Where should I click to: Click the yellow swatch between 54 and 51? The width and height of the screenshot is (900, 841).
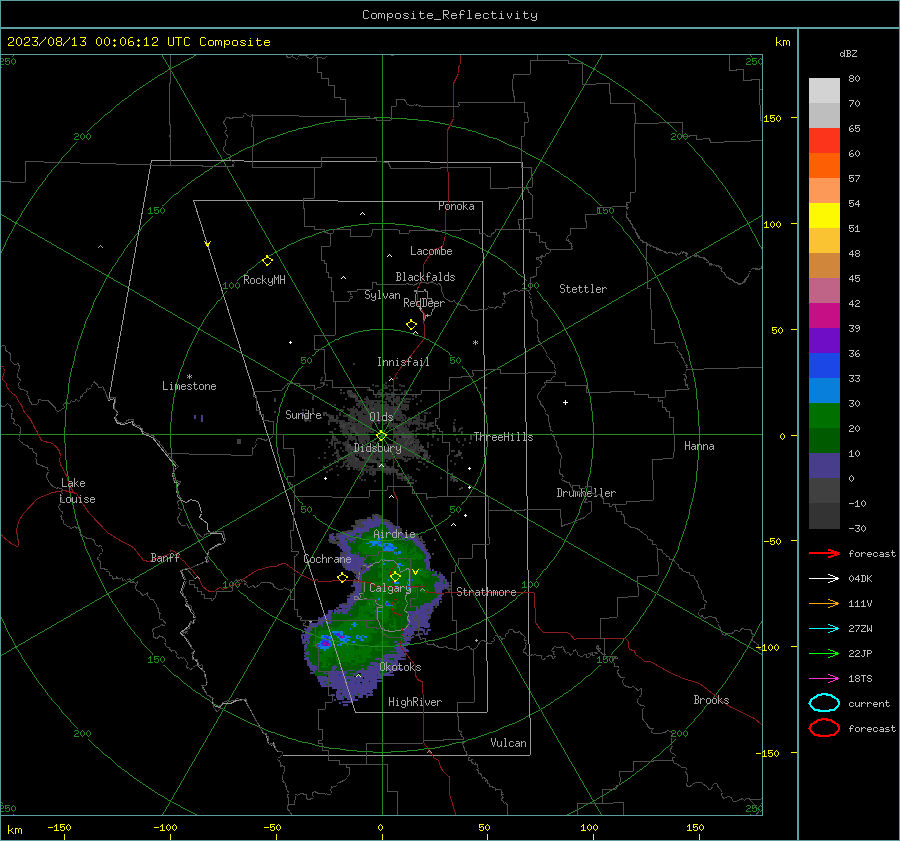tap(824, 216)
